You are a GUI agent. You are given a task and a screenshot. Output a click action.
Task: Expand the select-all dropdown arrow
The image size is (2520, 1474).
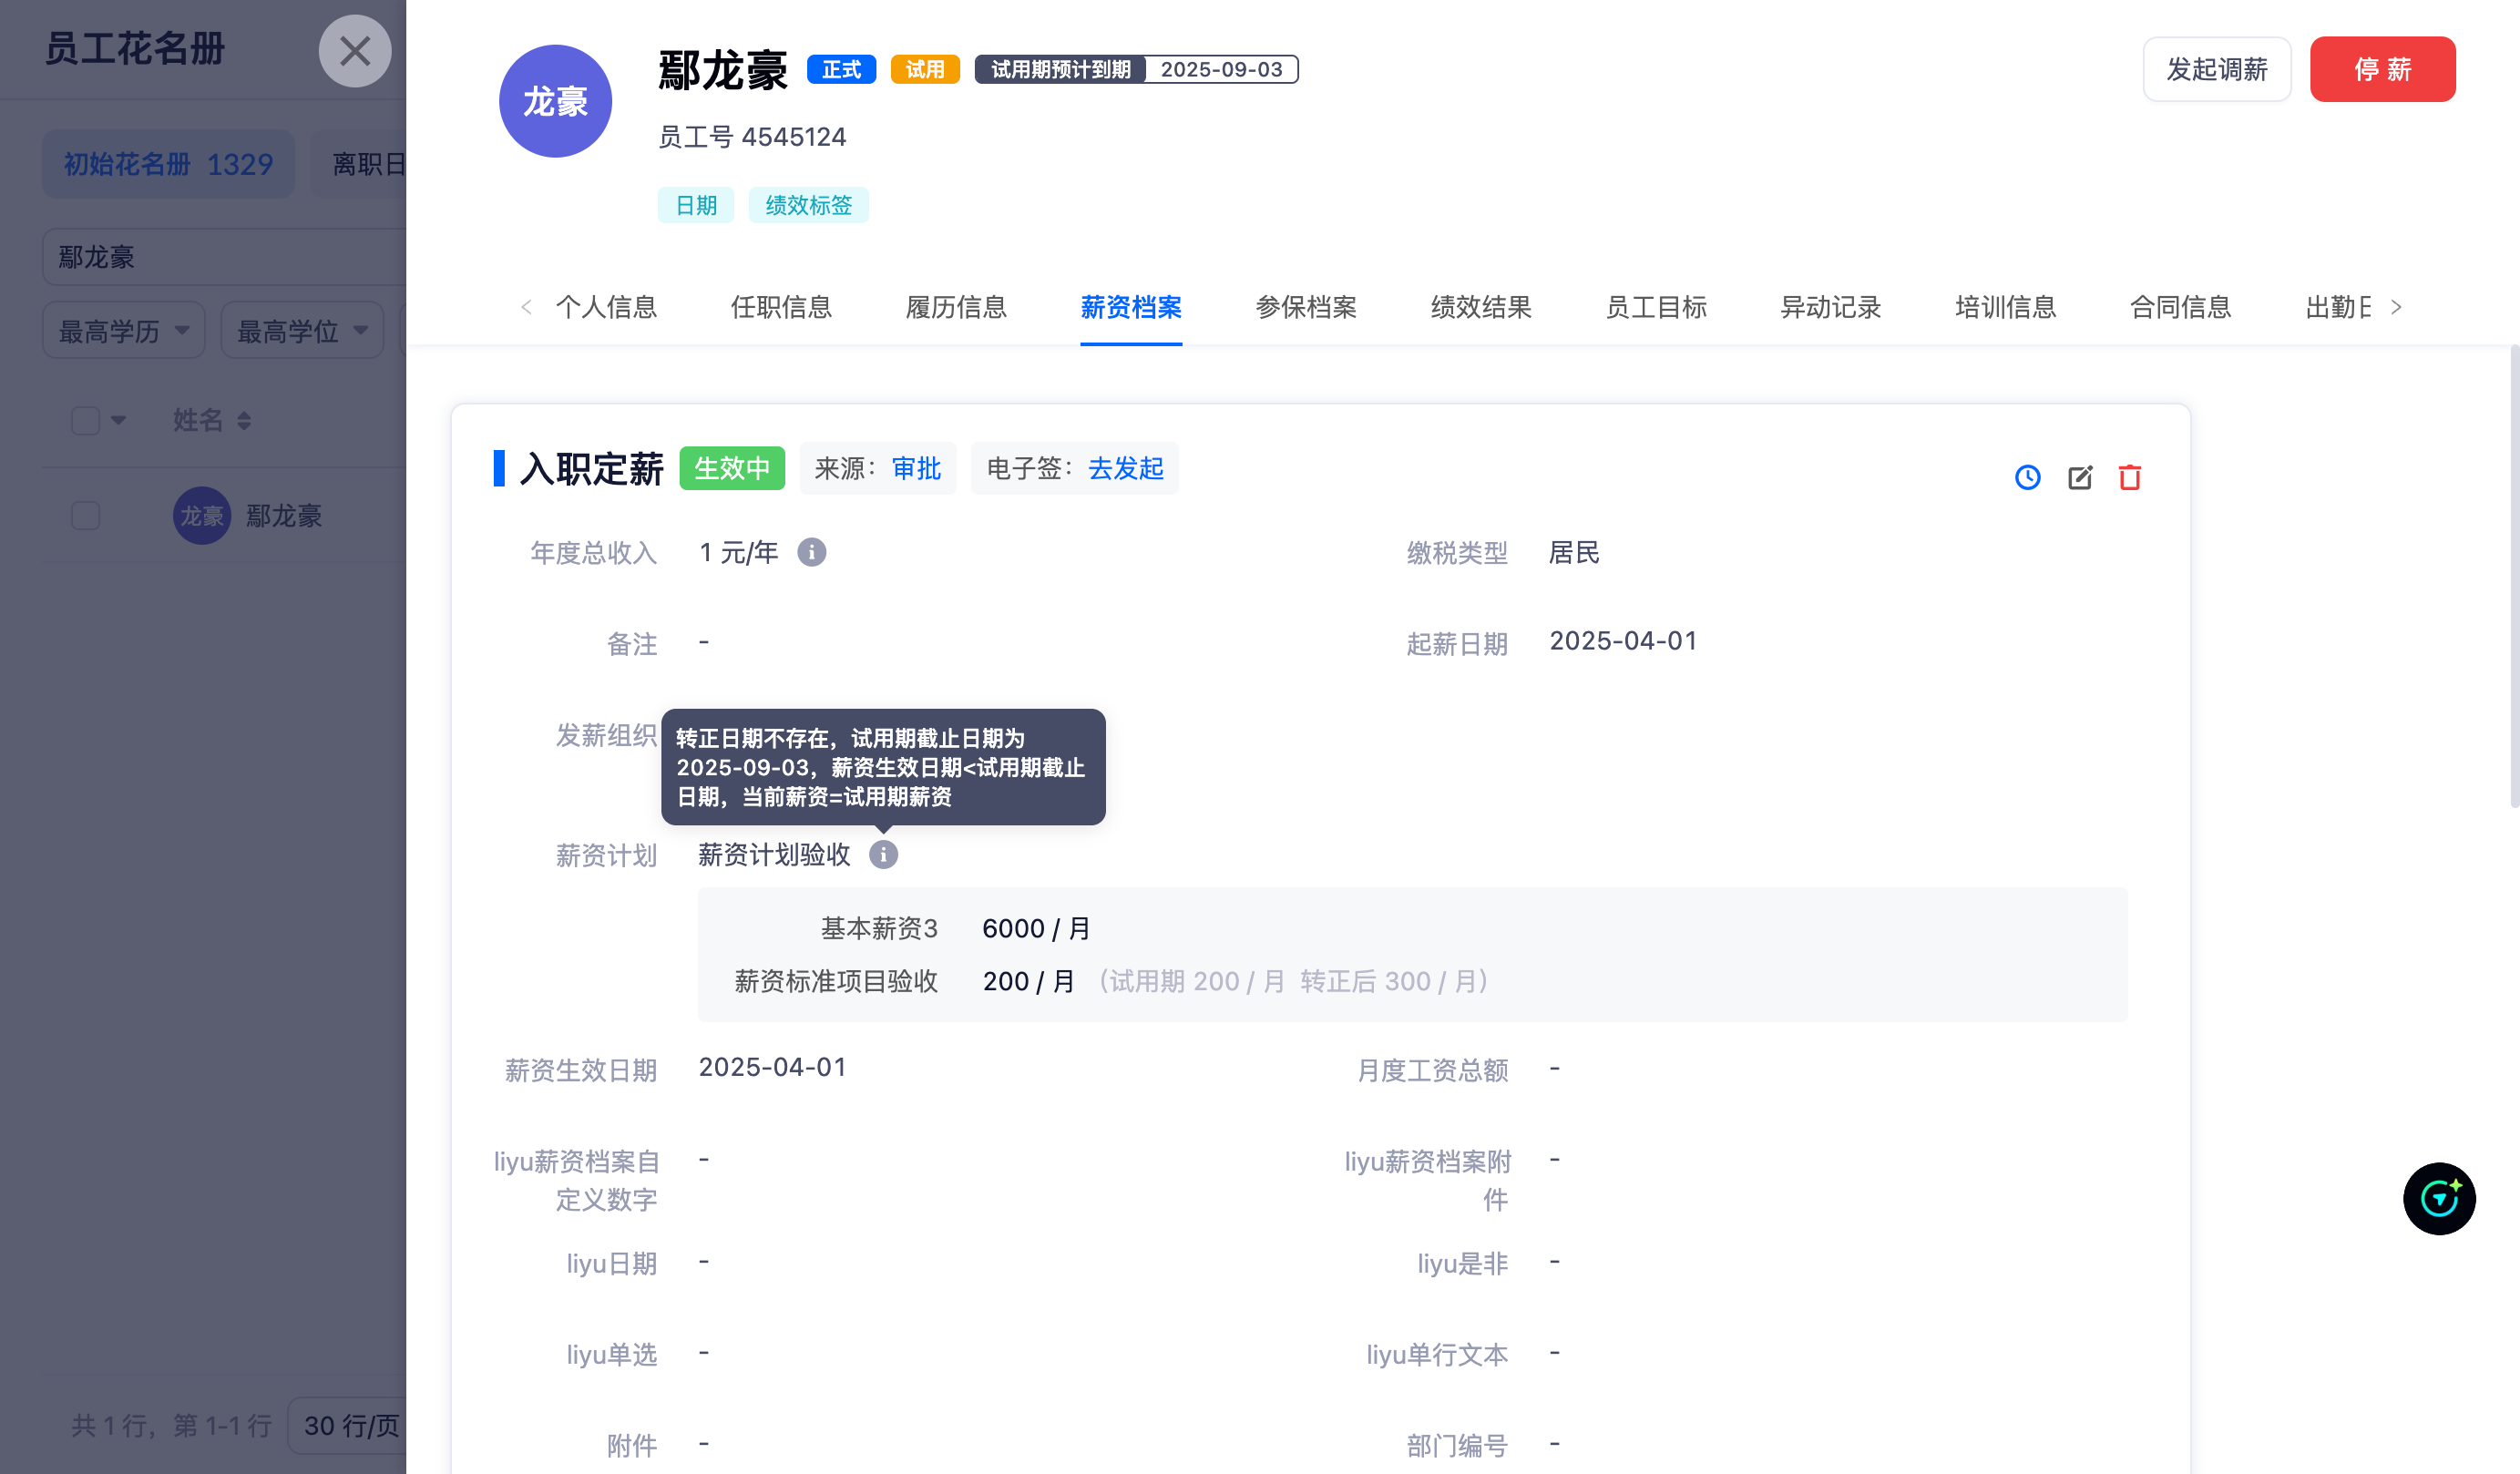[119, 420]
